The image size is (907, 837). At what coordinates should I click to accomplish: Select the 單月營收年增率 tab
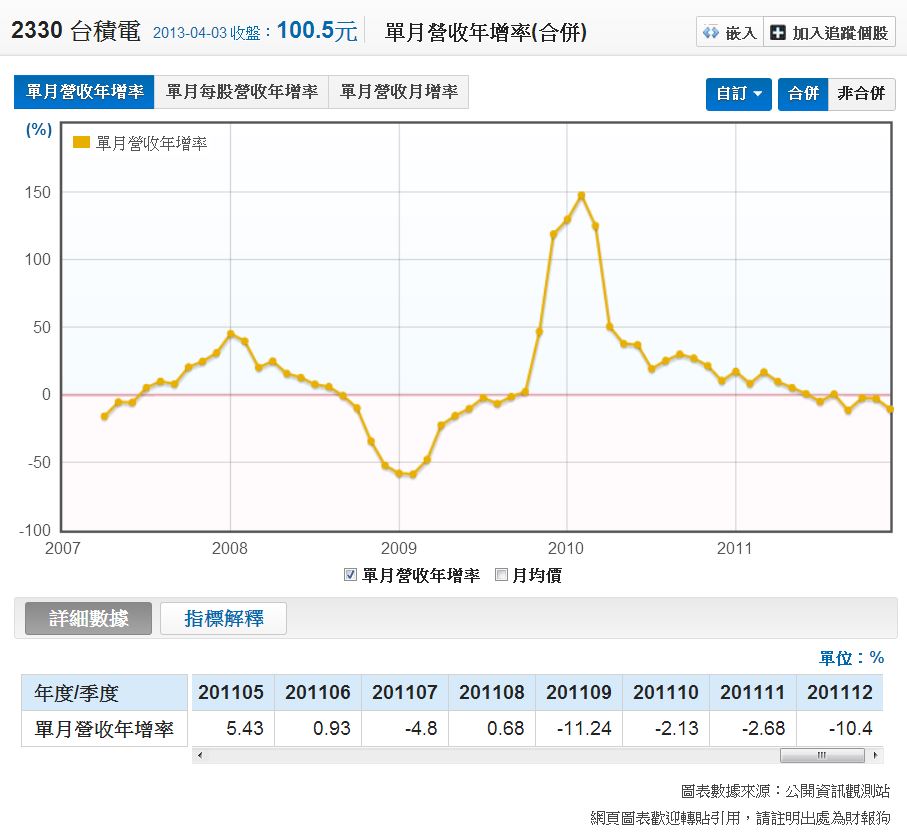[x=84, y=92]
